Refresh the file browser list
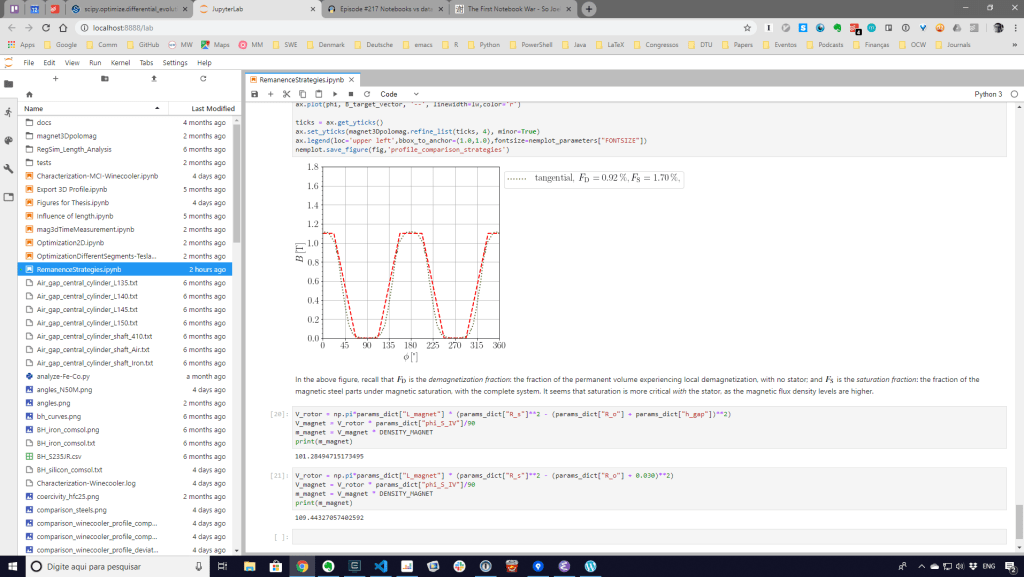 (x=203, y=78)
